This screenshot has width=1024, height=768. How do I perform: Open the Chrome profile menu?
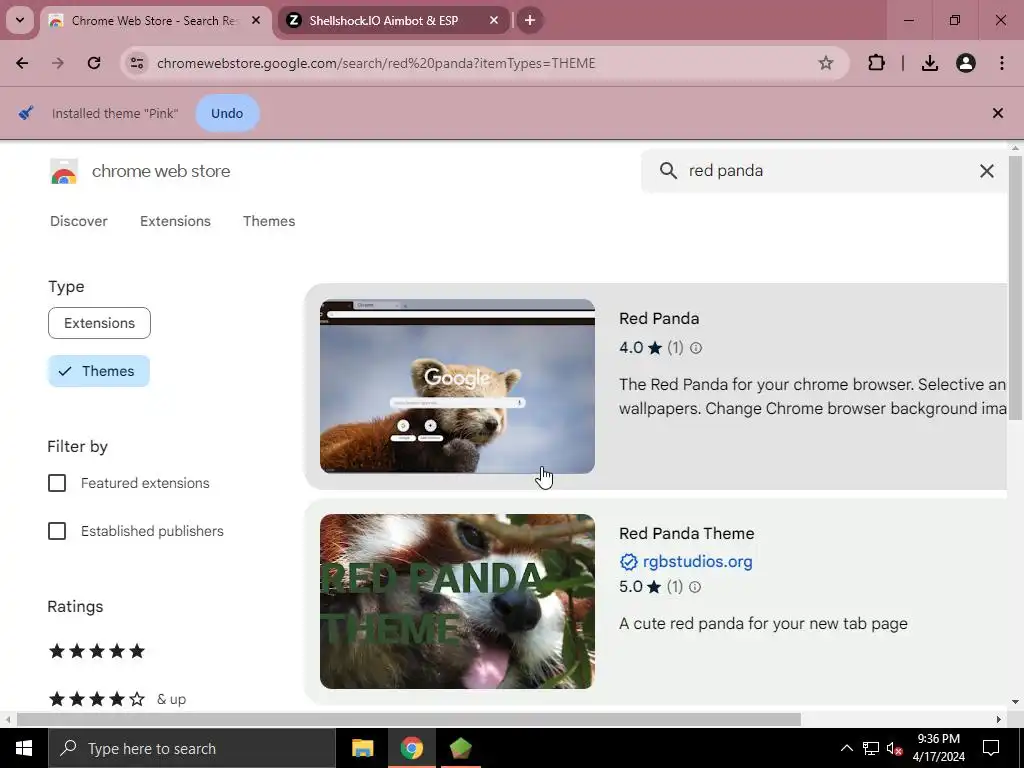point(966,63)
